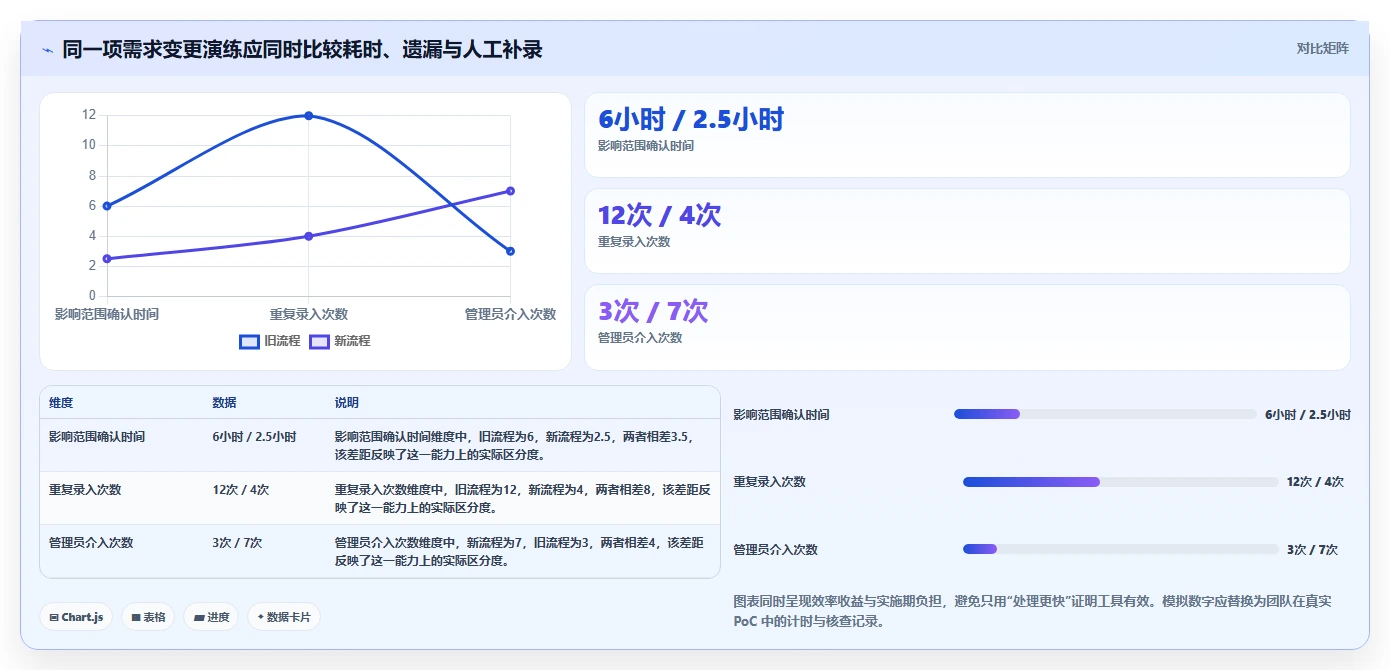Select the 进度 tag chip
1390x670 pixels.
[x=211, y=617]
